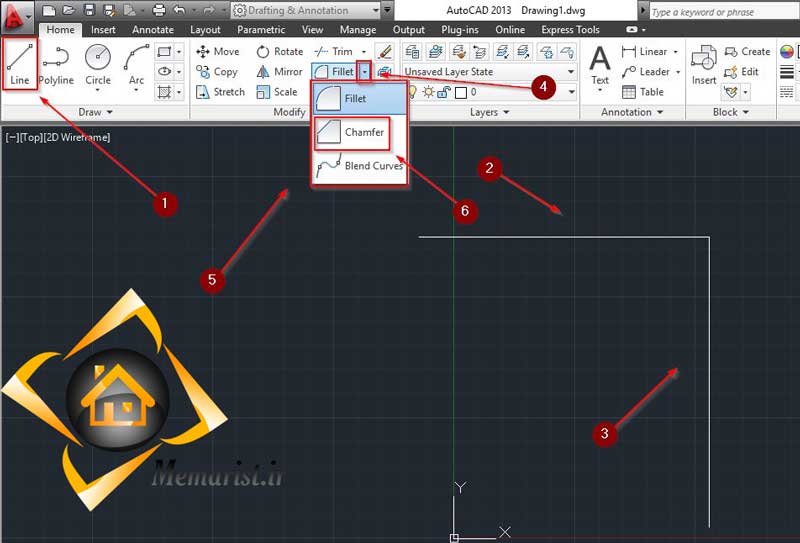Toggle layer 0 freeze sun icon
Image resolution: width=800 pixels, height=543 pixels.
tap(428, 92)
